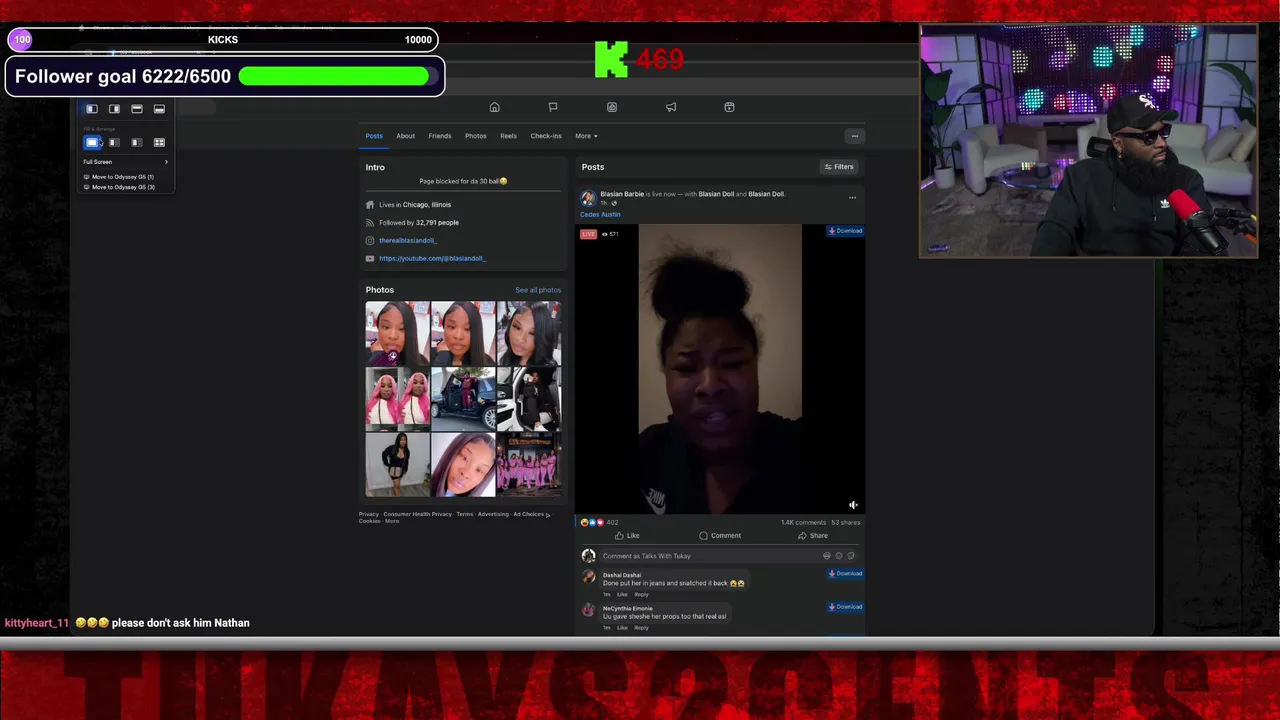The width and height of the screenshot is (1280, 720).
Task: Click the Instagram icon in Intro
Action: coord(370,241)
